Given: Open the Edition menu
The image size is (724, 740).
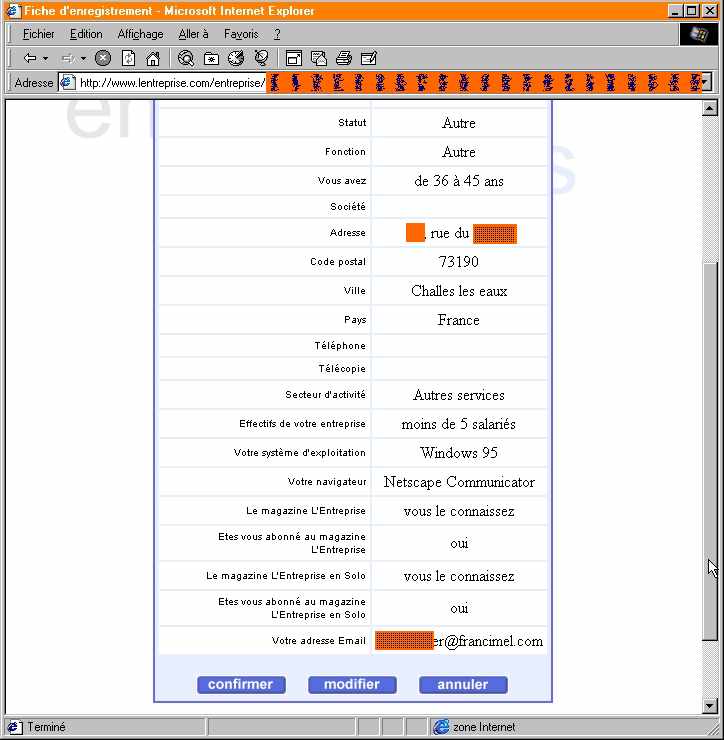Looking at the screenshot, I should coord(86,34).
